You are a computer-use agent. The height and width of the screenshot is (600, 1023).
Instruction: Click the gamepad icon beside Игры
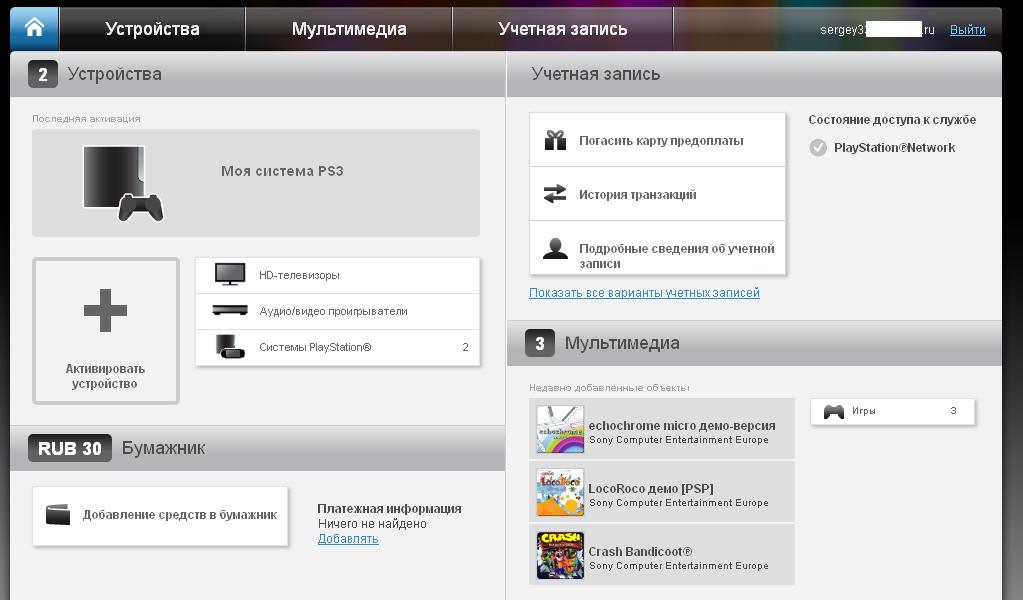[833, 412]
